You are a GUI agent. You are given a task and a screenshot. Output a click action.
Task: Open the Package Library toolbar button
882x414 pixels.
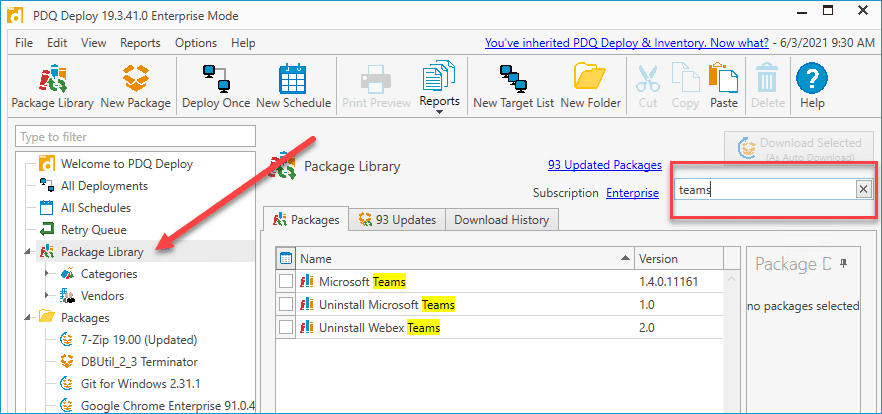tap(52, 86)
